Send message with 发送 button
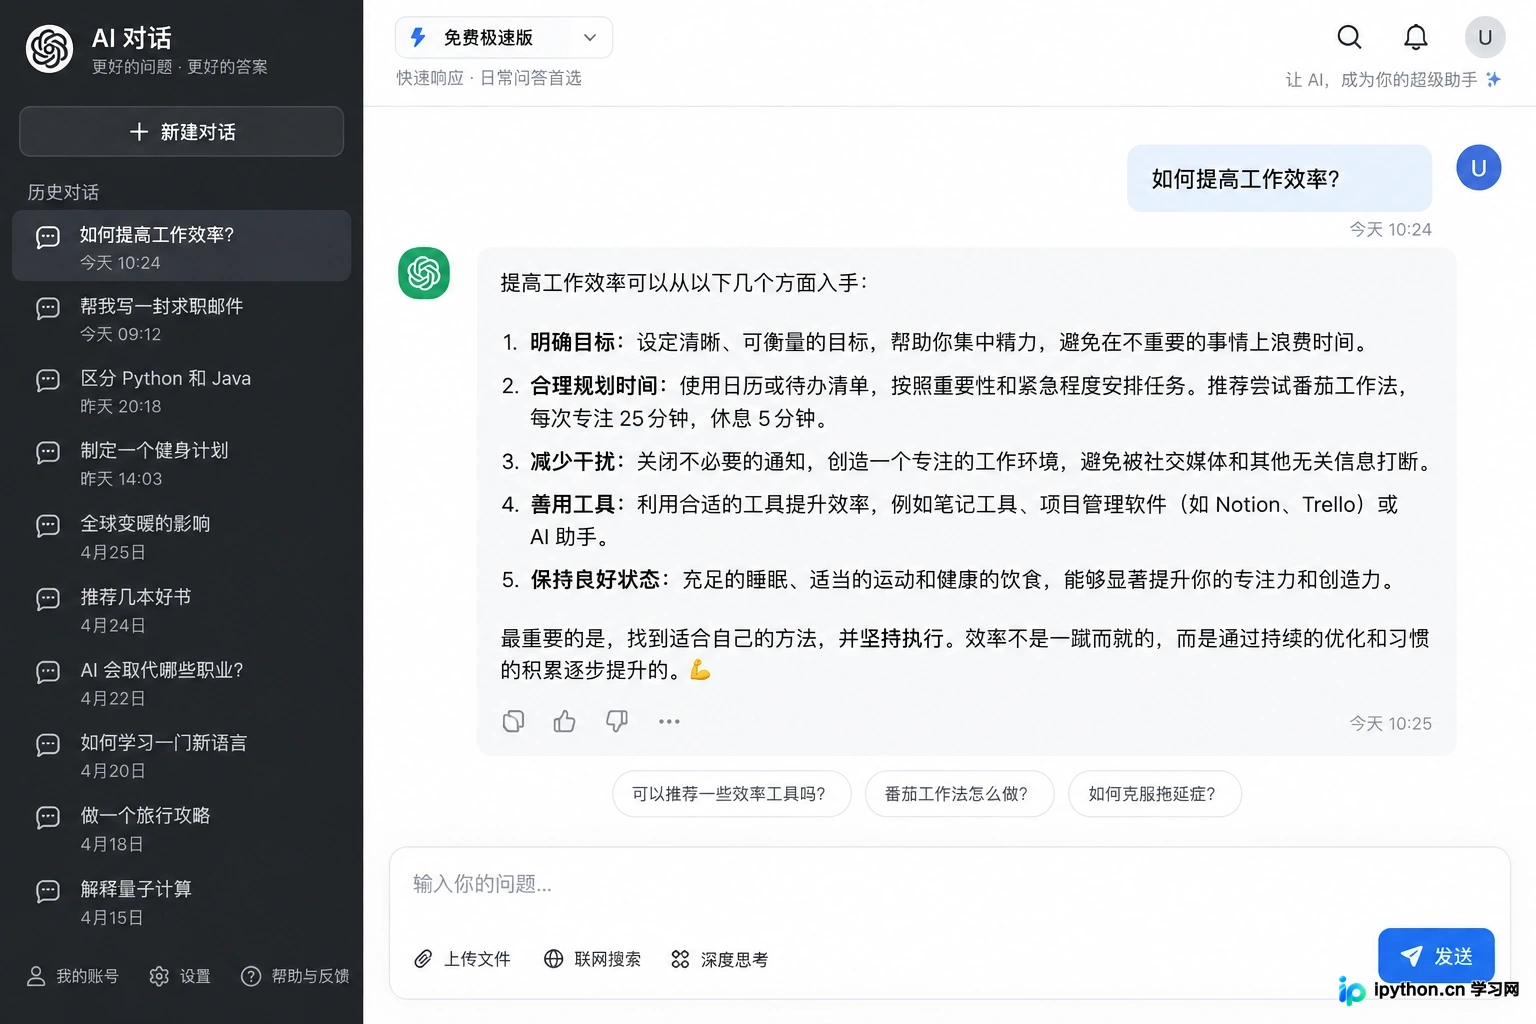The height and width of the screenshot is (1024, 1536). click(1436, 956)
